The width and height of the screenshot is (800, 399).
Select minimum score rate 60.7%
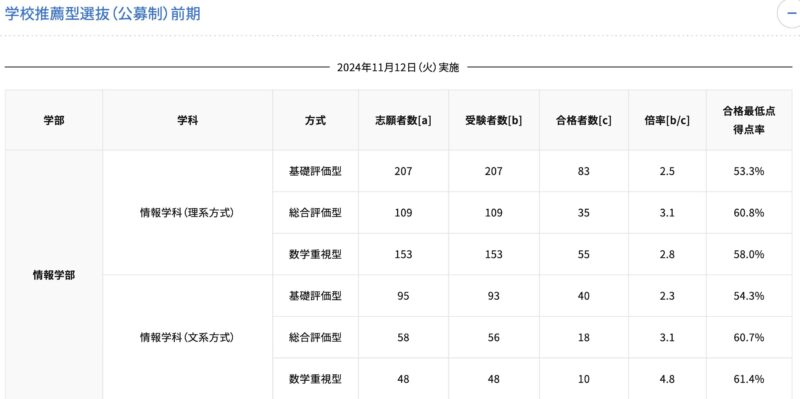click(748, 337)
